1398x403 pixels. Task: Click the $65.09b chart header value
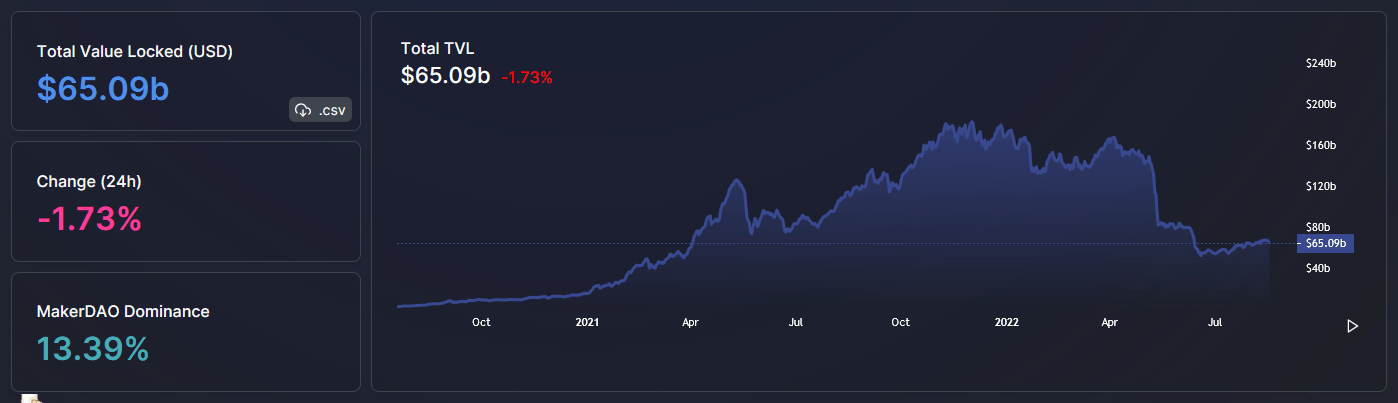[445, 75]
